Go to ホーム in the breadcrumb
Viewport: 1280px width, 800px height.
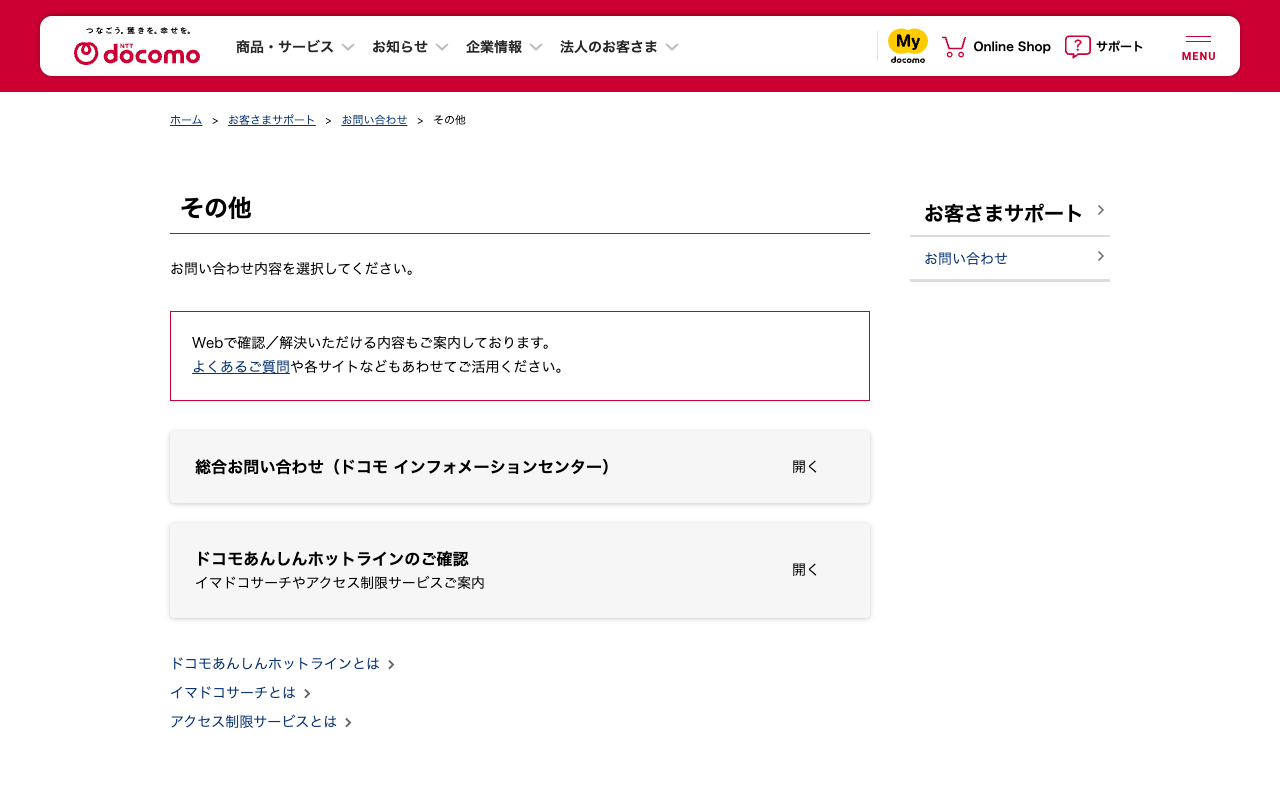pyautogui.click(x=186, y=120)
